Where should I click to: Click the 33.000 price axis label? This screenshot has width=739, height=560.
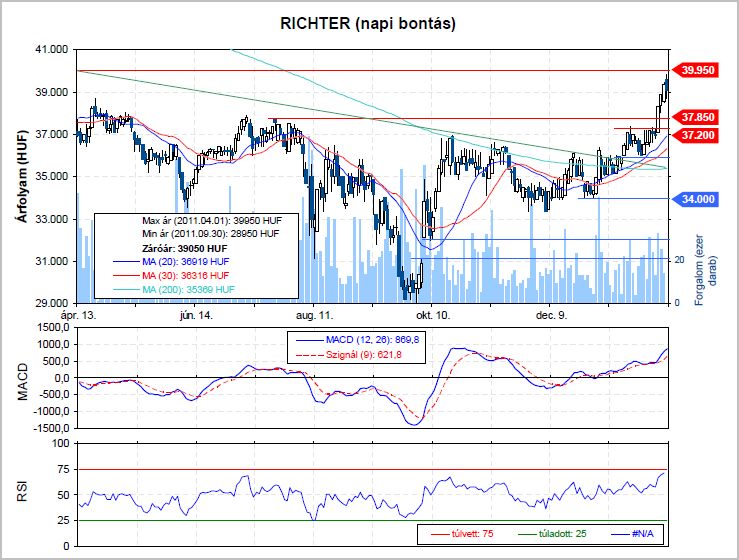(x=51, y=219)
